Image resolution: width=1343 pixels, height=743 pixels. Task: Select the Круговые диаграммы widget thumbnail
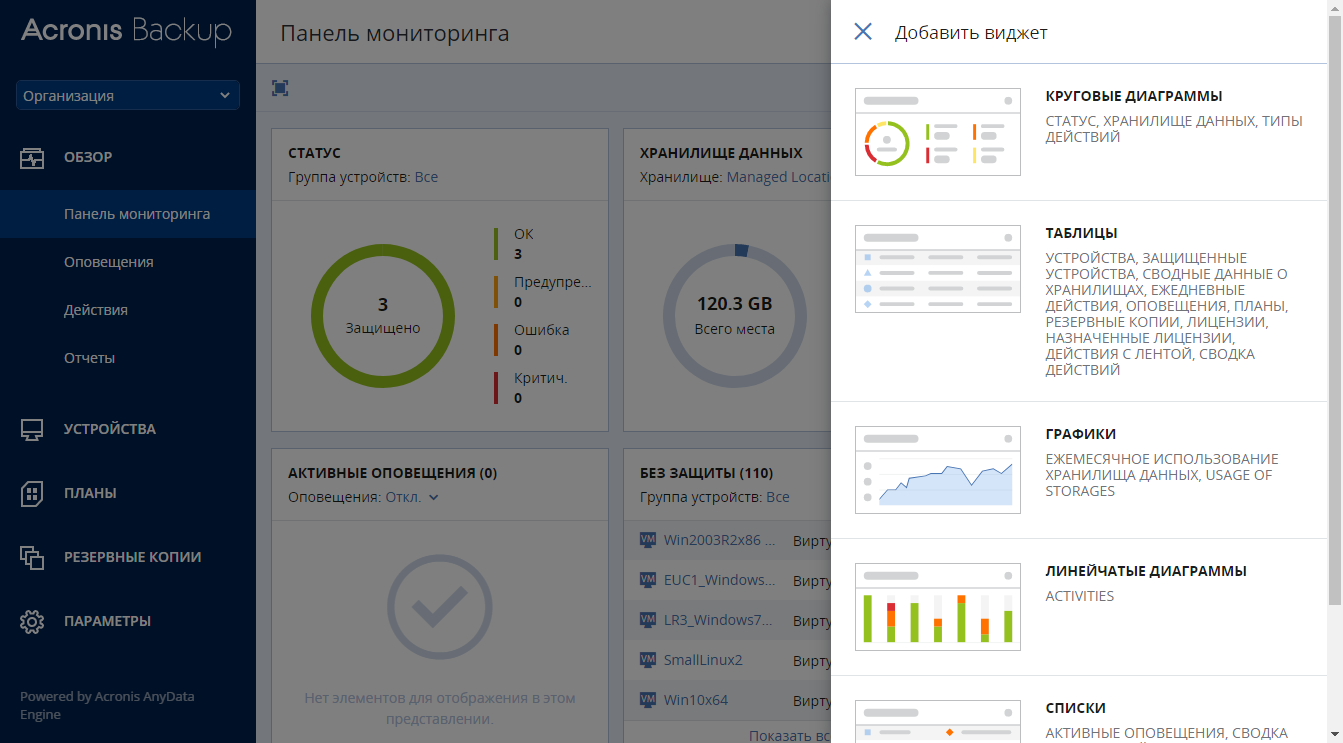pos(938,132)
